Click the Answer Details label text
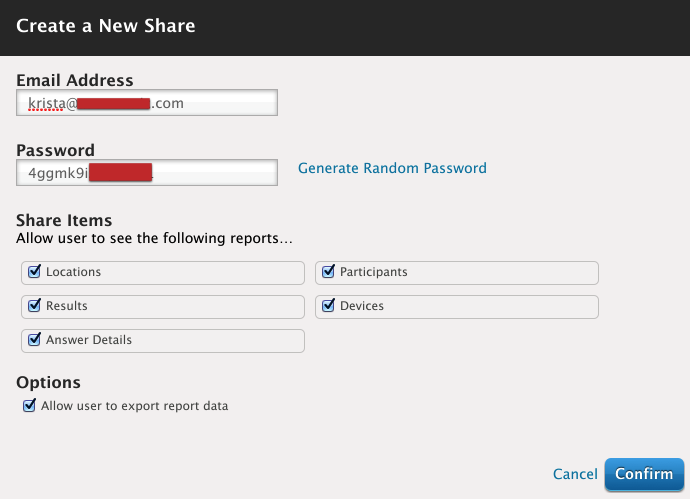Image resolution: width=690 pixels, height=499 pixels. pyautogui.click(x=89, y=340)
